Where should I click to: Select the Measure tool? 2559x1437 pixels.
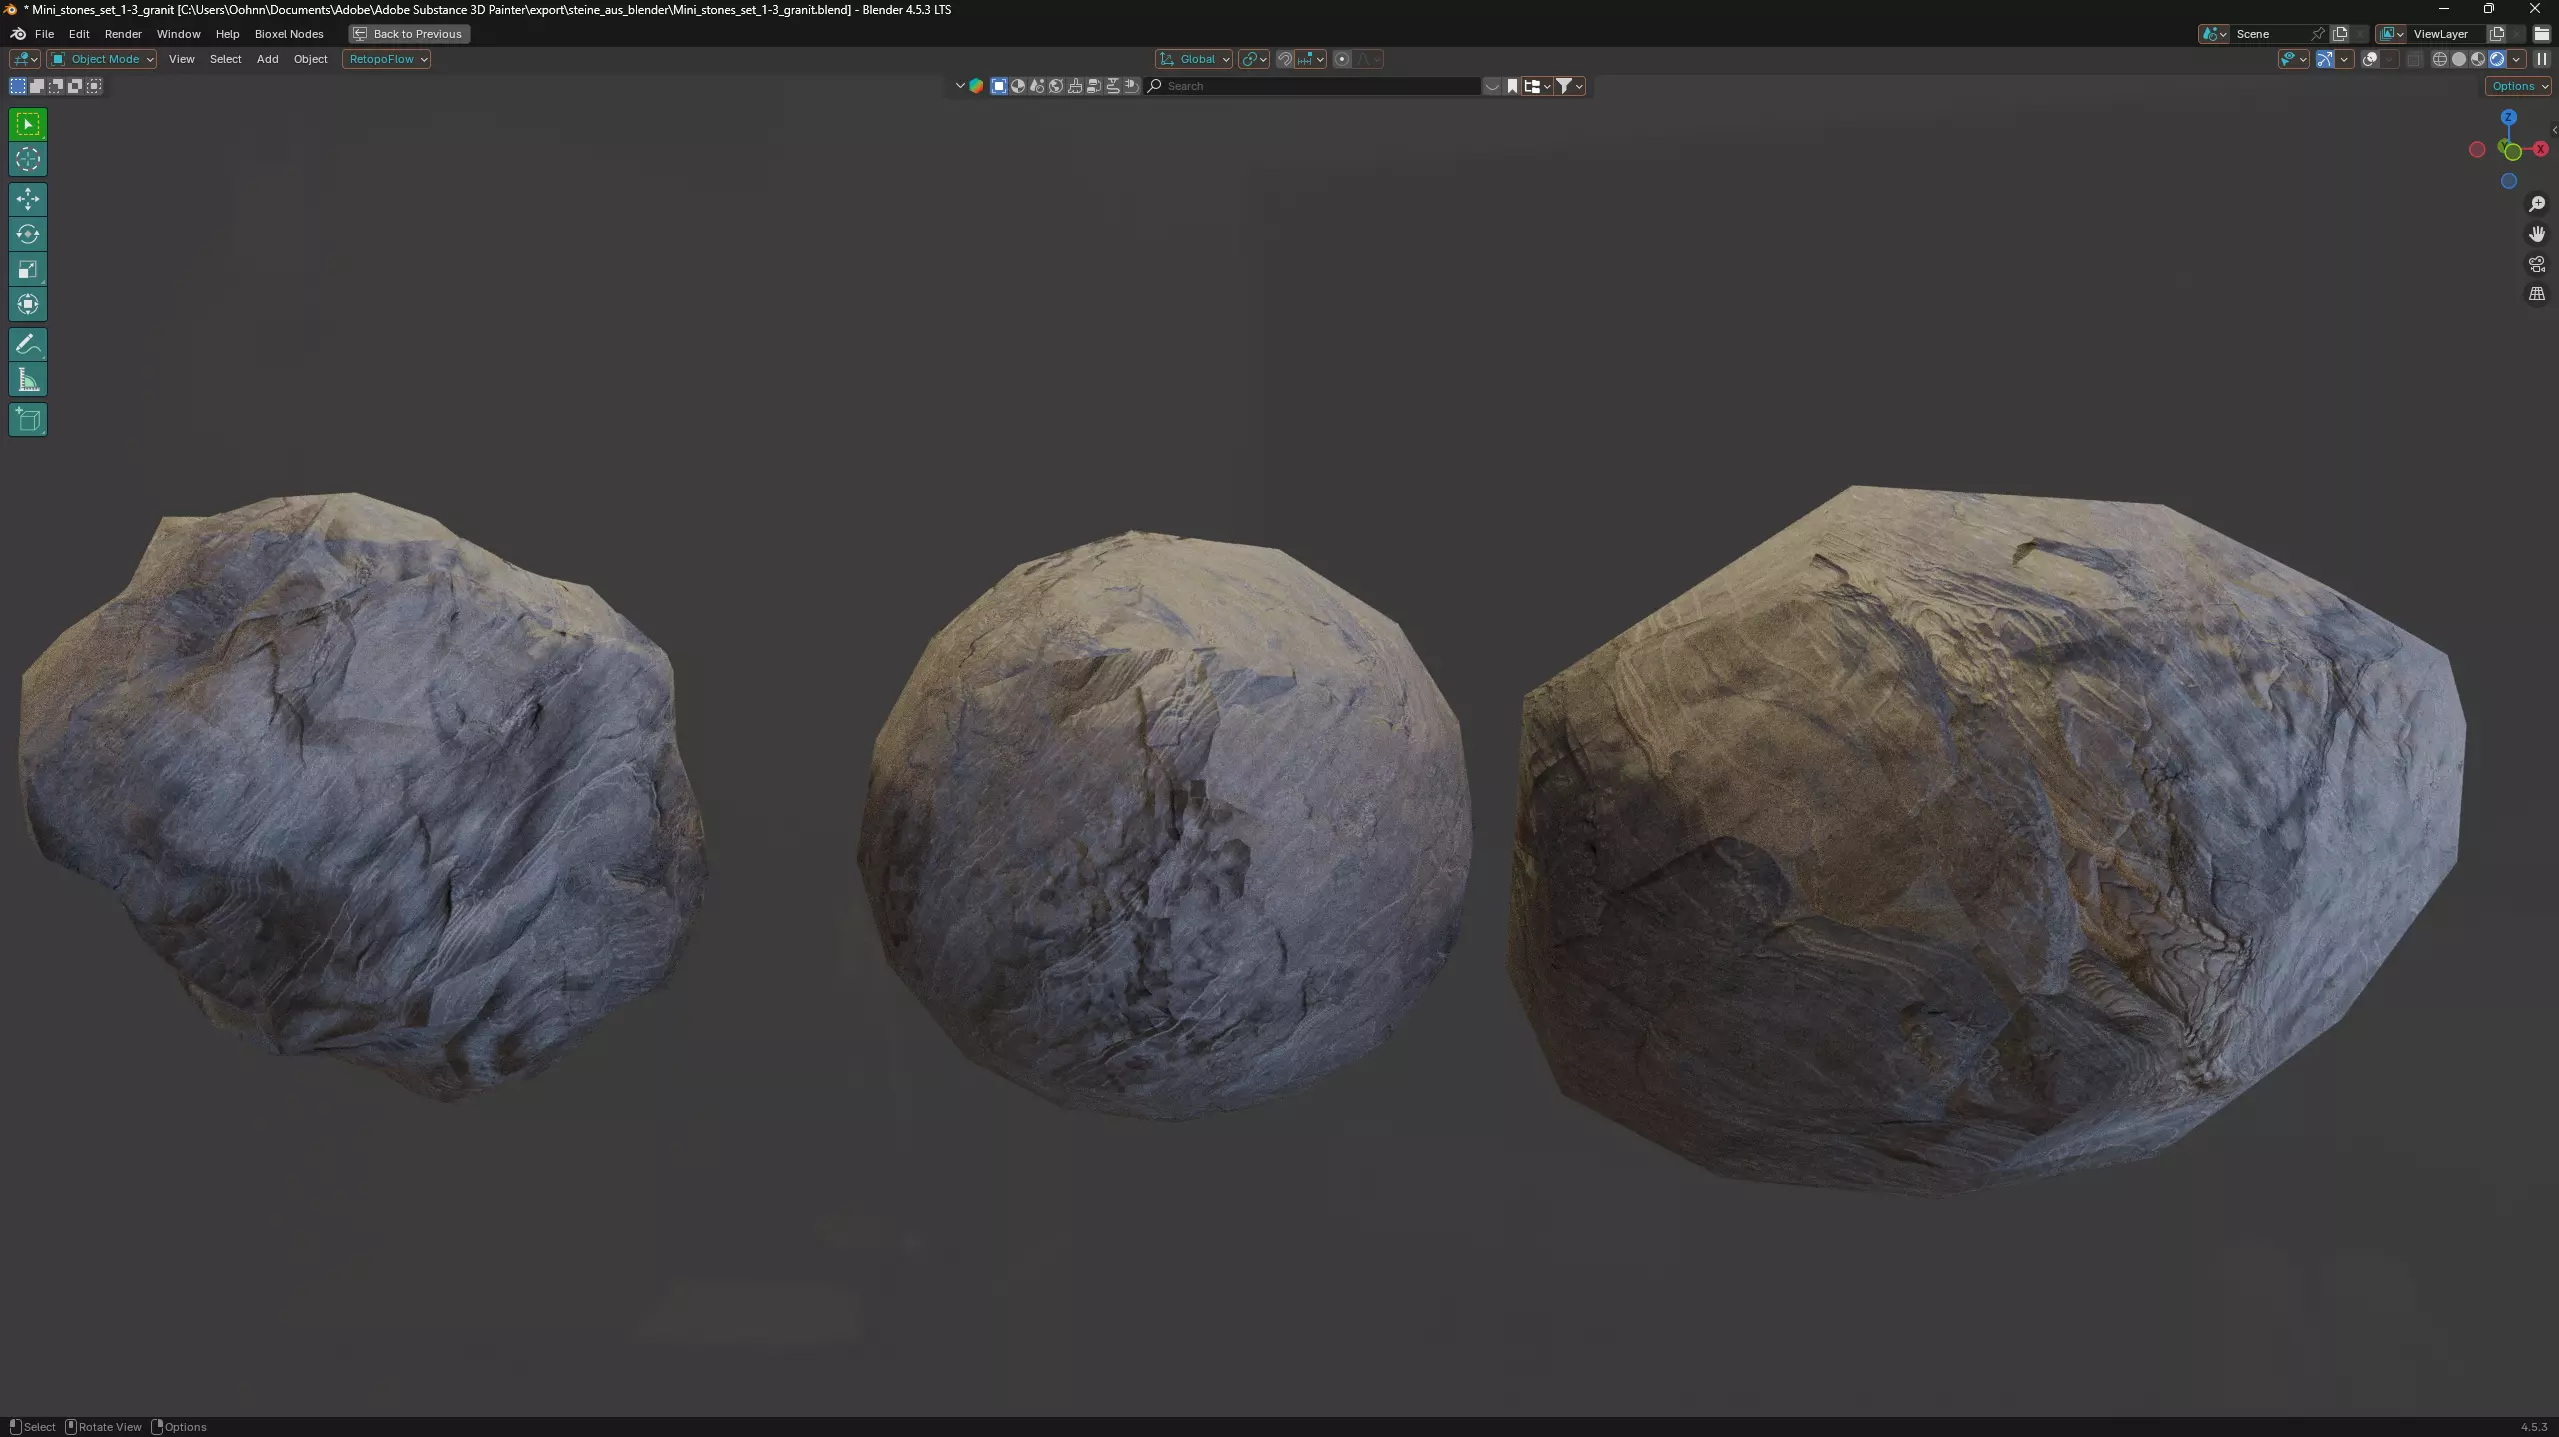pyautogui.click(x=28, y=380)
